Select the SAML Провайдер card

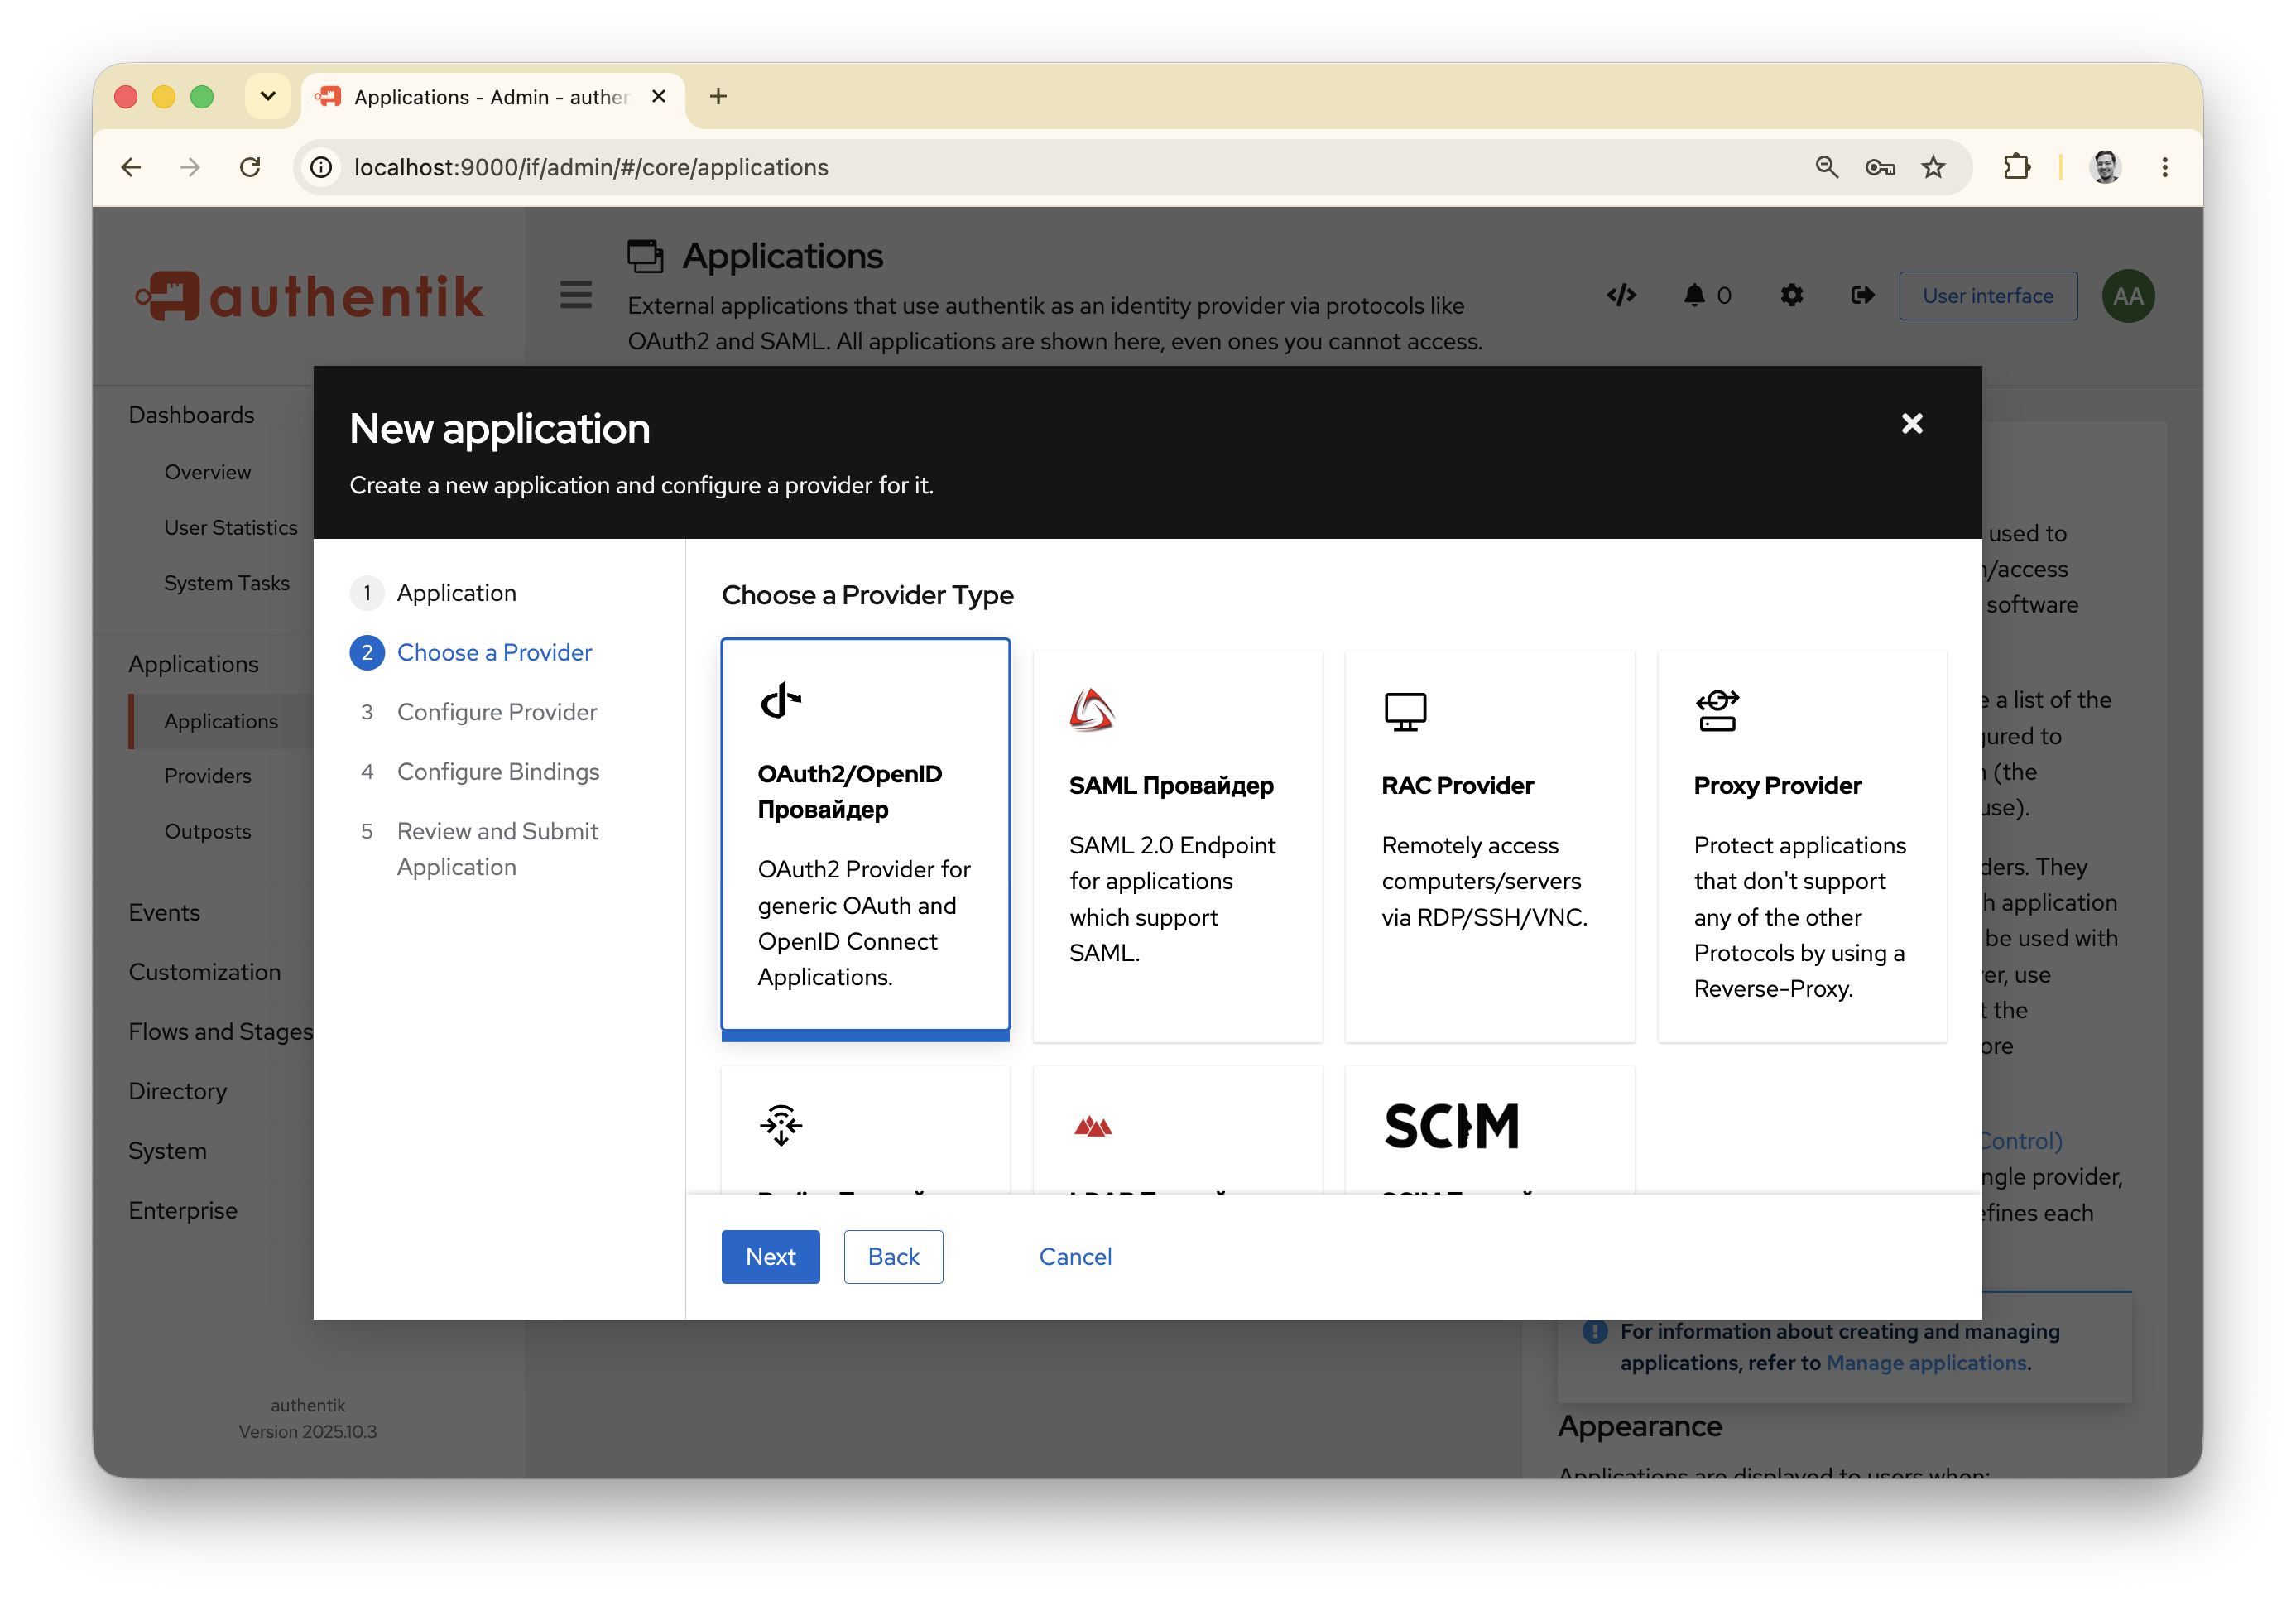(x=1177, y=845)
